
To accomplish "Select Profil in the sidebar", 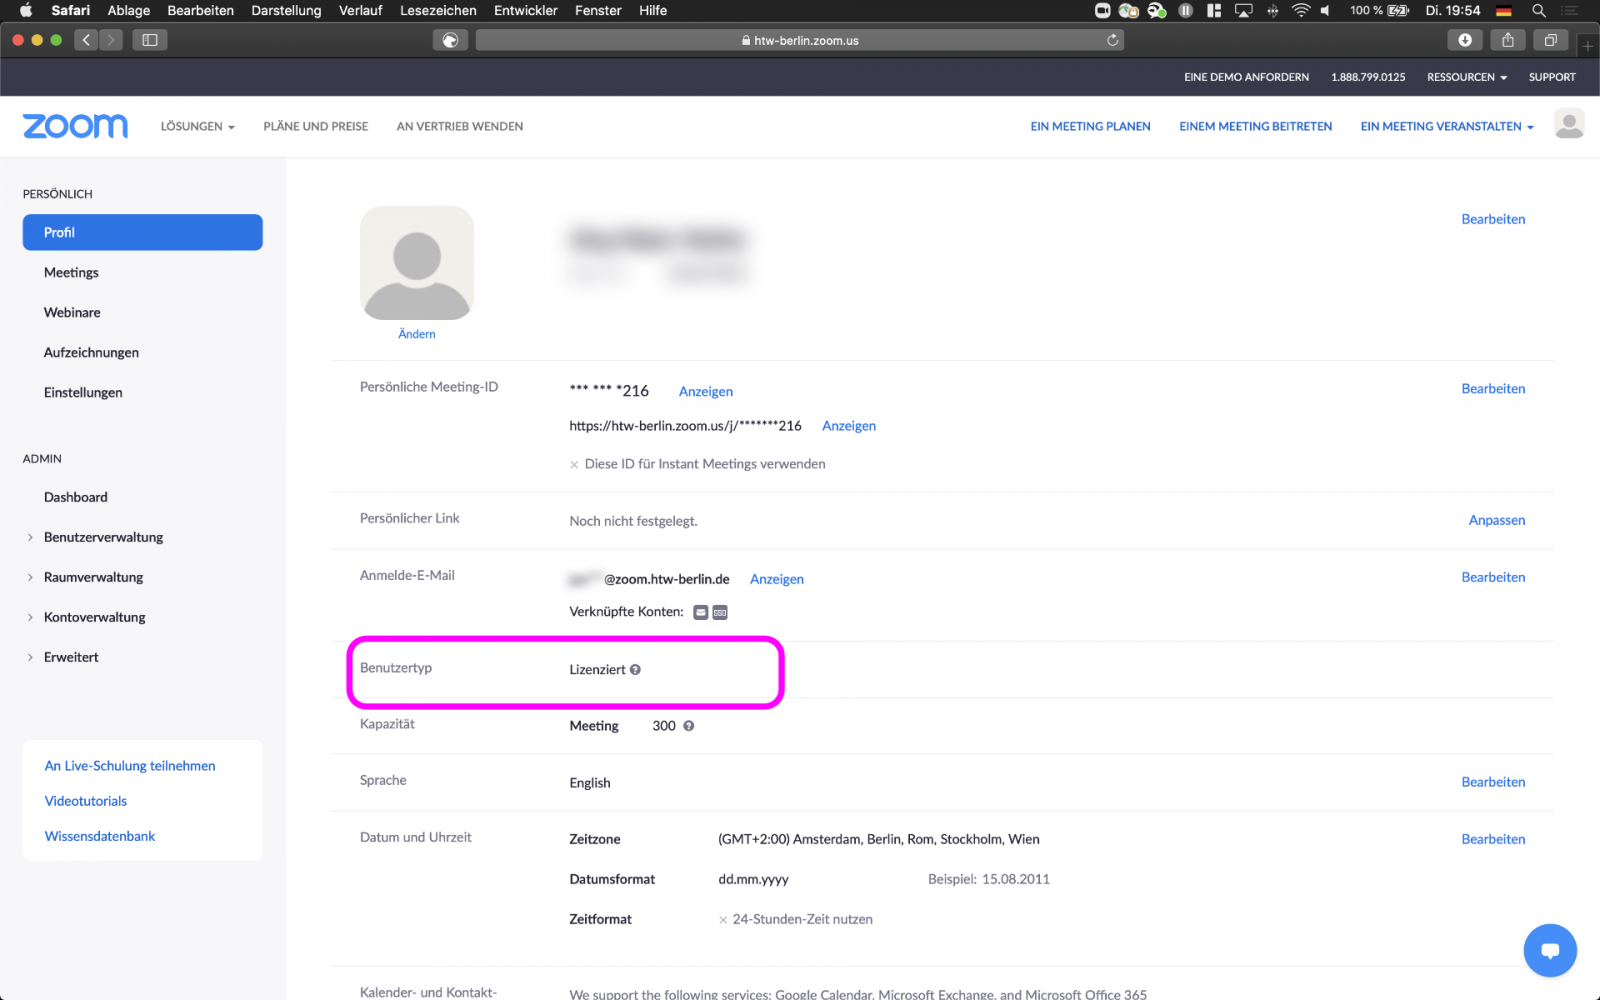I will [x=142, y=232].
